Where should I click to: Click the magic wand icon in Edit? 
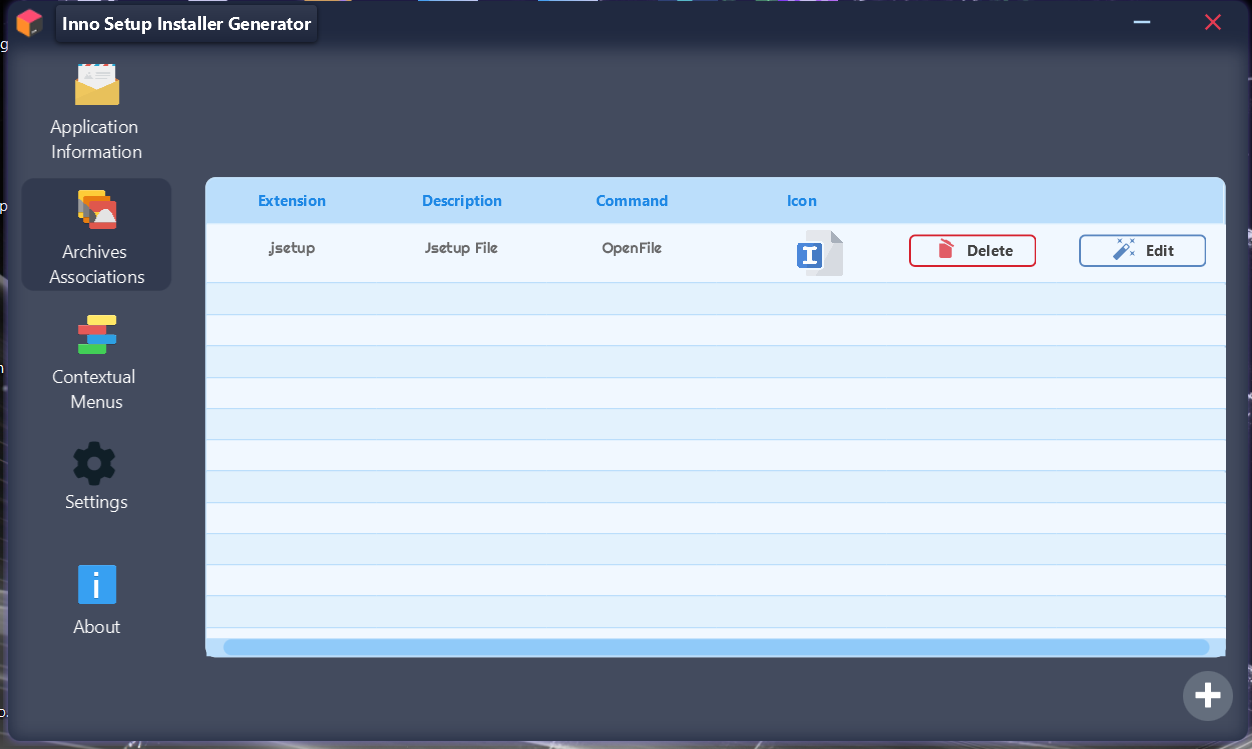pos(1124,250)
